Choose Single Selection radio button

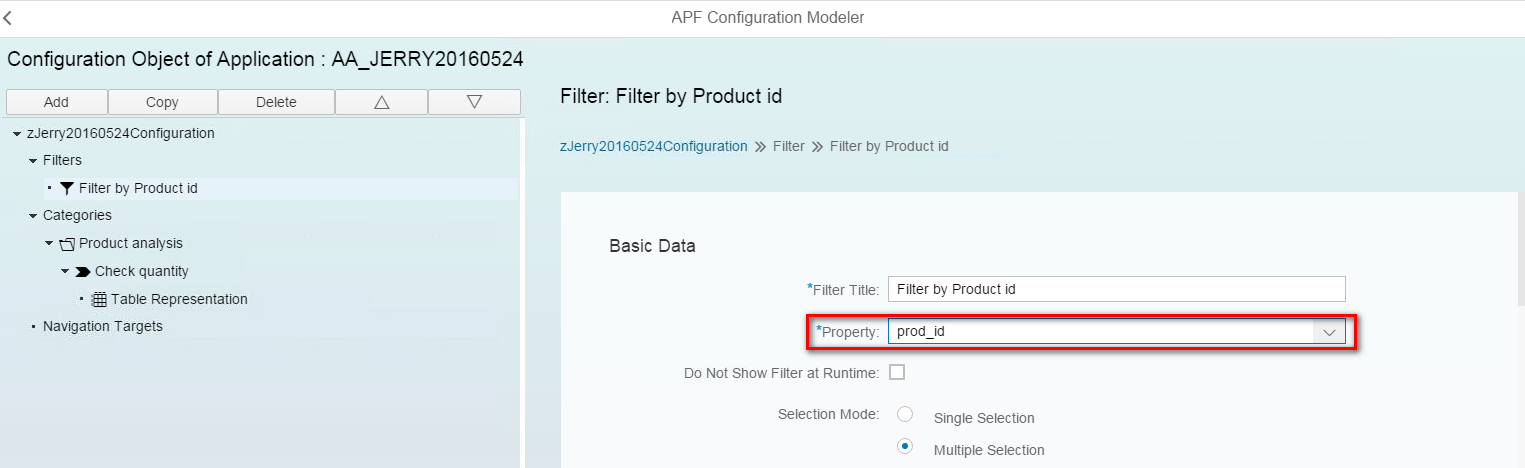pos(905,414)
